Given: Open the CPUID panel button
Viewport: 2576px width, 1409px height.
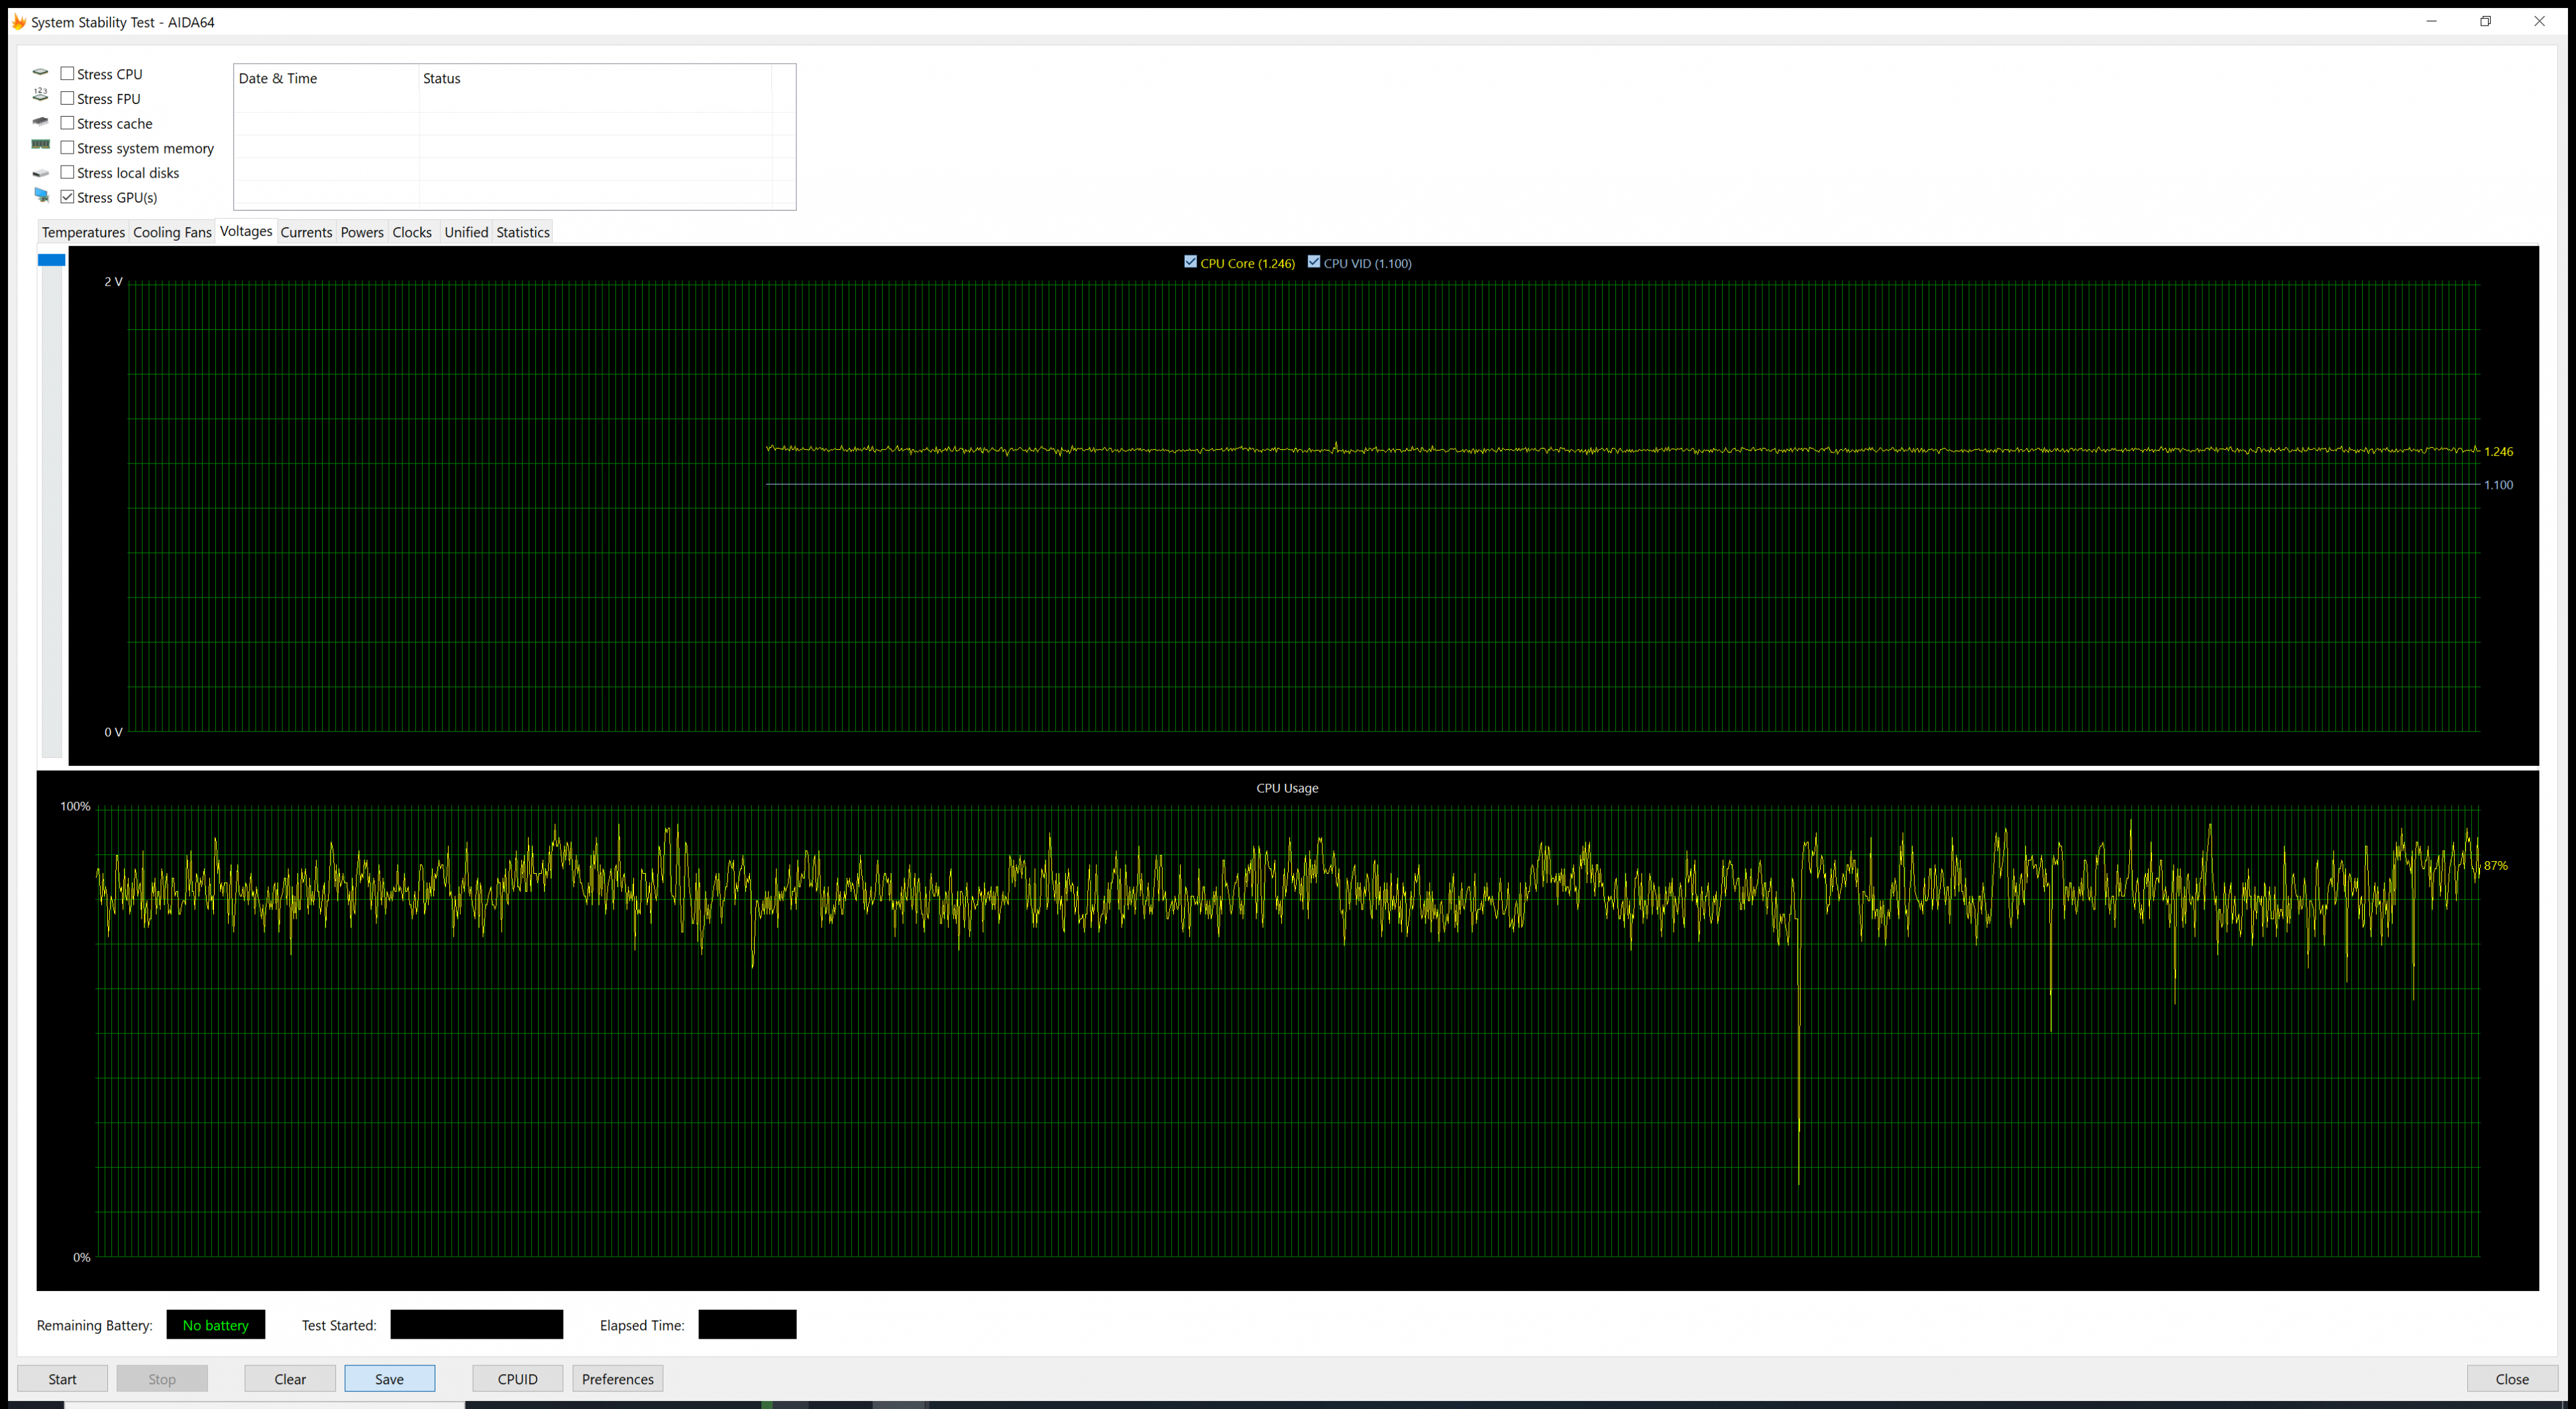Looking at the screenshot, I should point(517,1378).
